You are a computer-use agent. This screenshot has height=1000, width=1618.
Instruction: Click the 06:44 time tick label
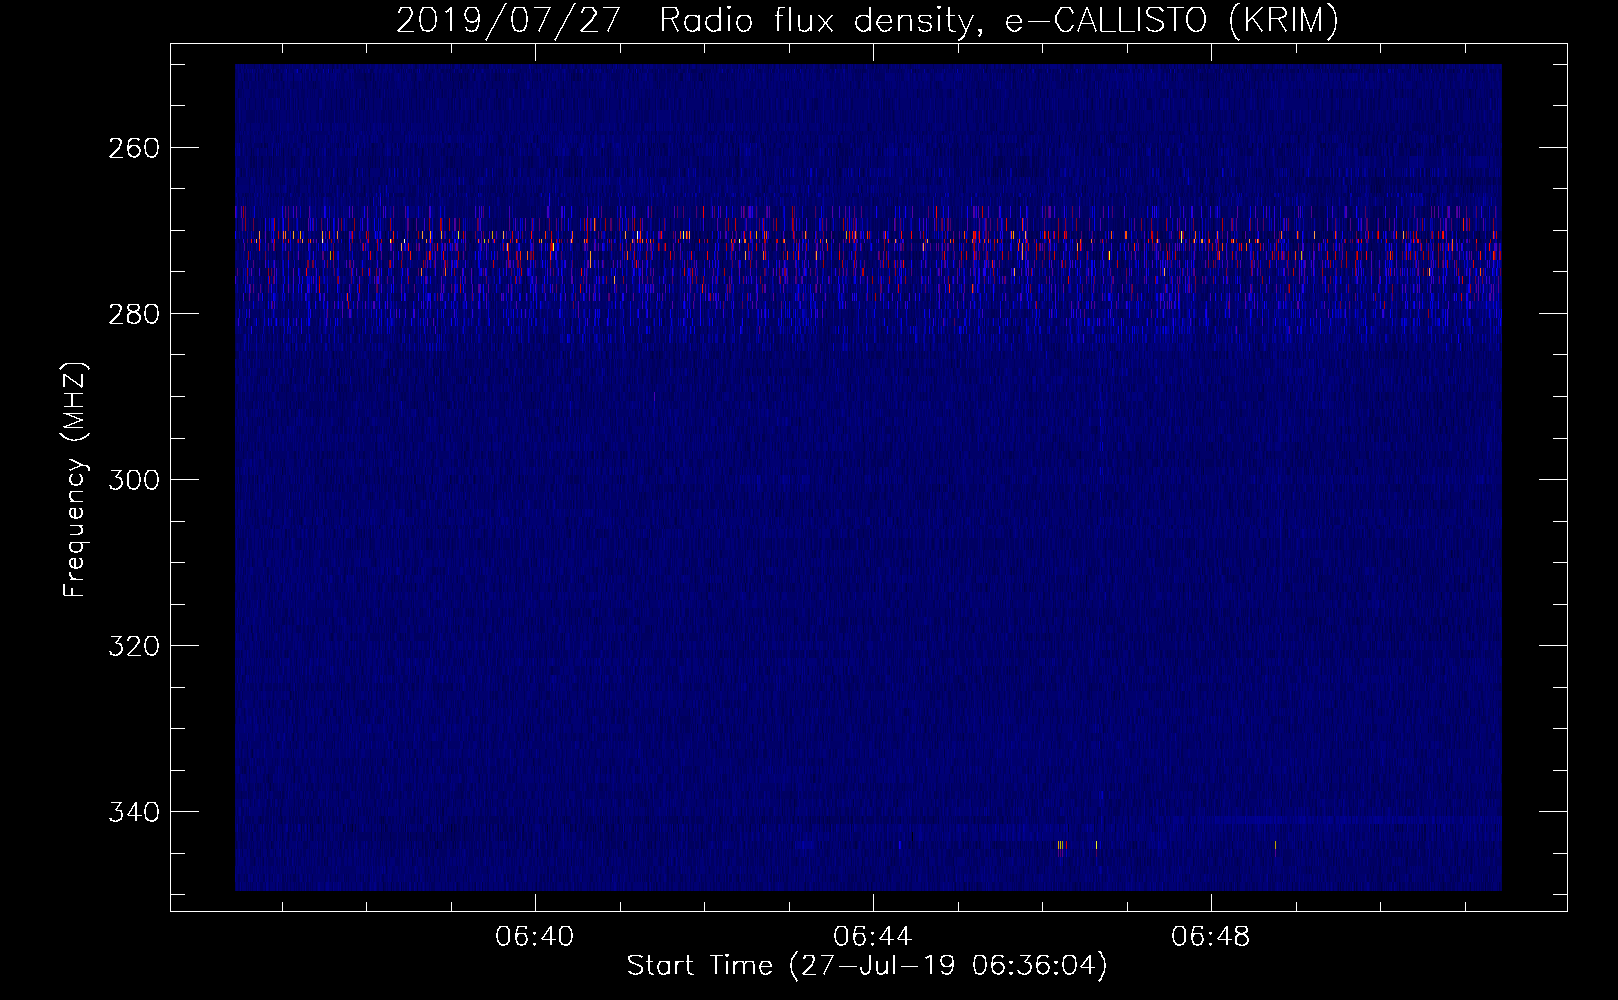click(x=873, y=937)
